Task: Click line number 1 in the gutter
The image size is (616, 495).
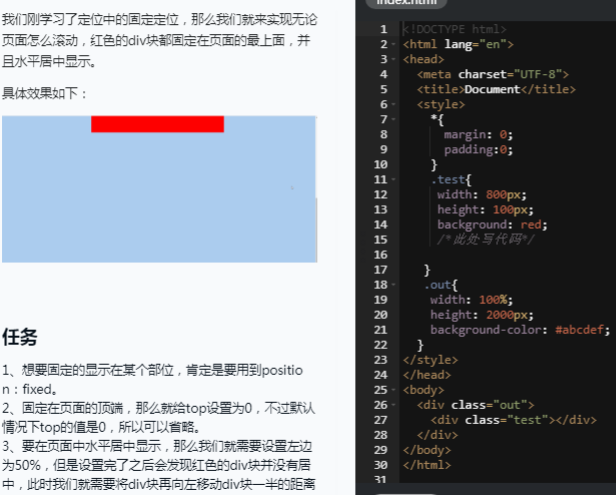Action: (383, 29)
